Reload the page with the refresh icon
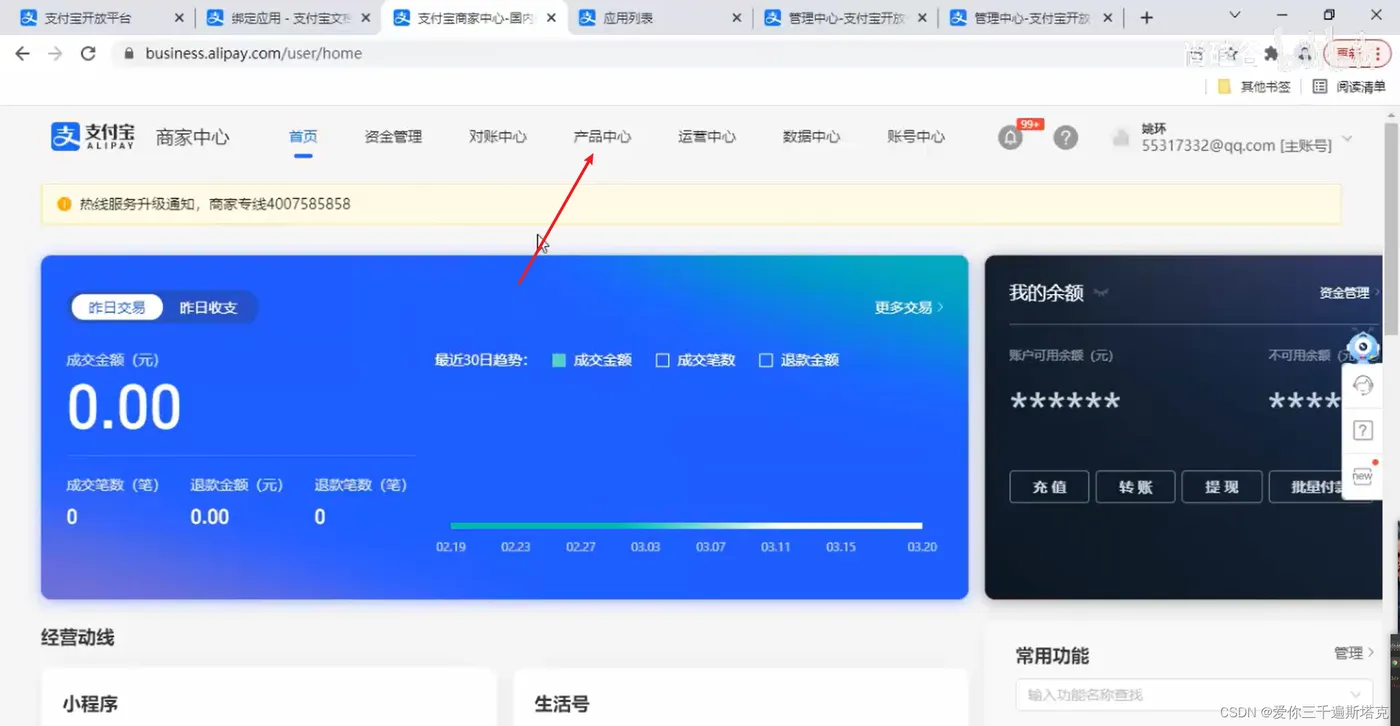 [88, 53]
